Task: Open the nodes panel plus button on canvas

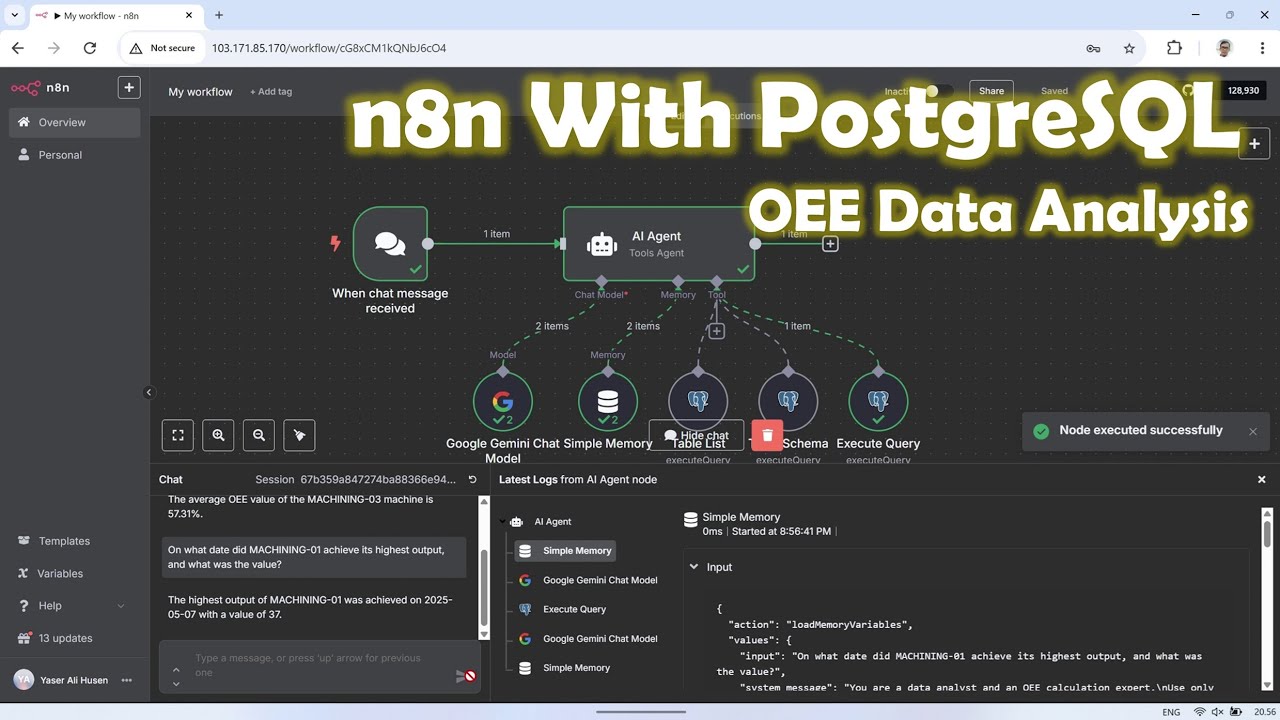Action: point(1254,144)
